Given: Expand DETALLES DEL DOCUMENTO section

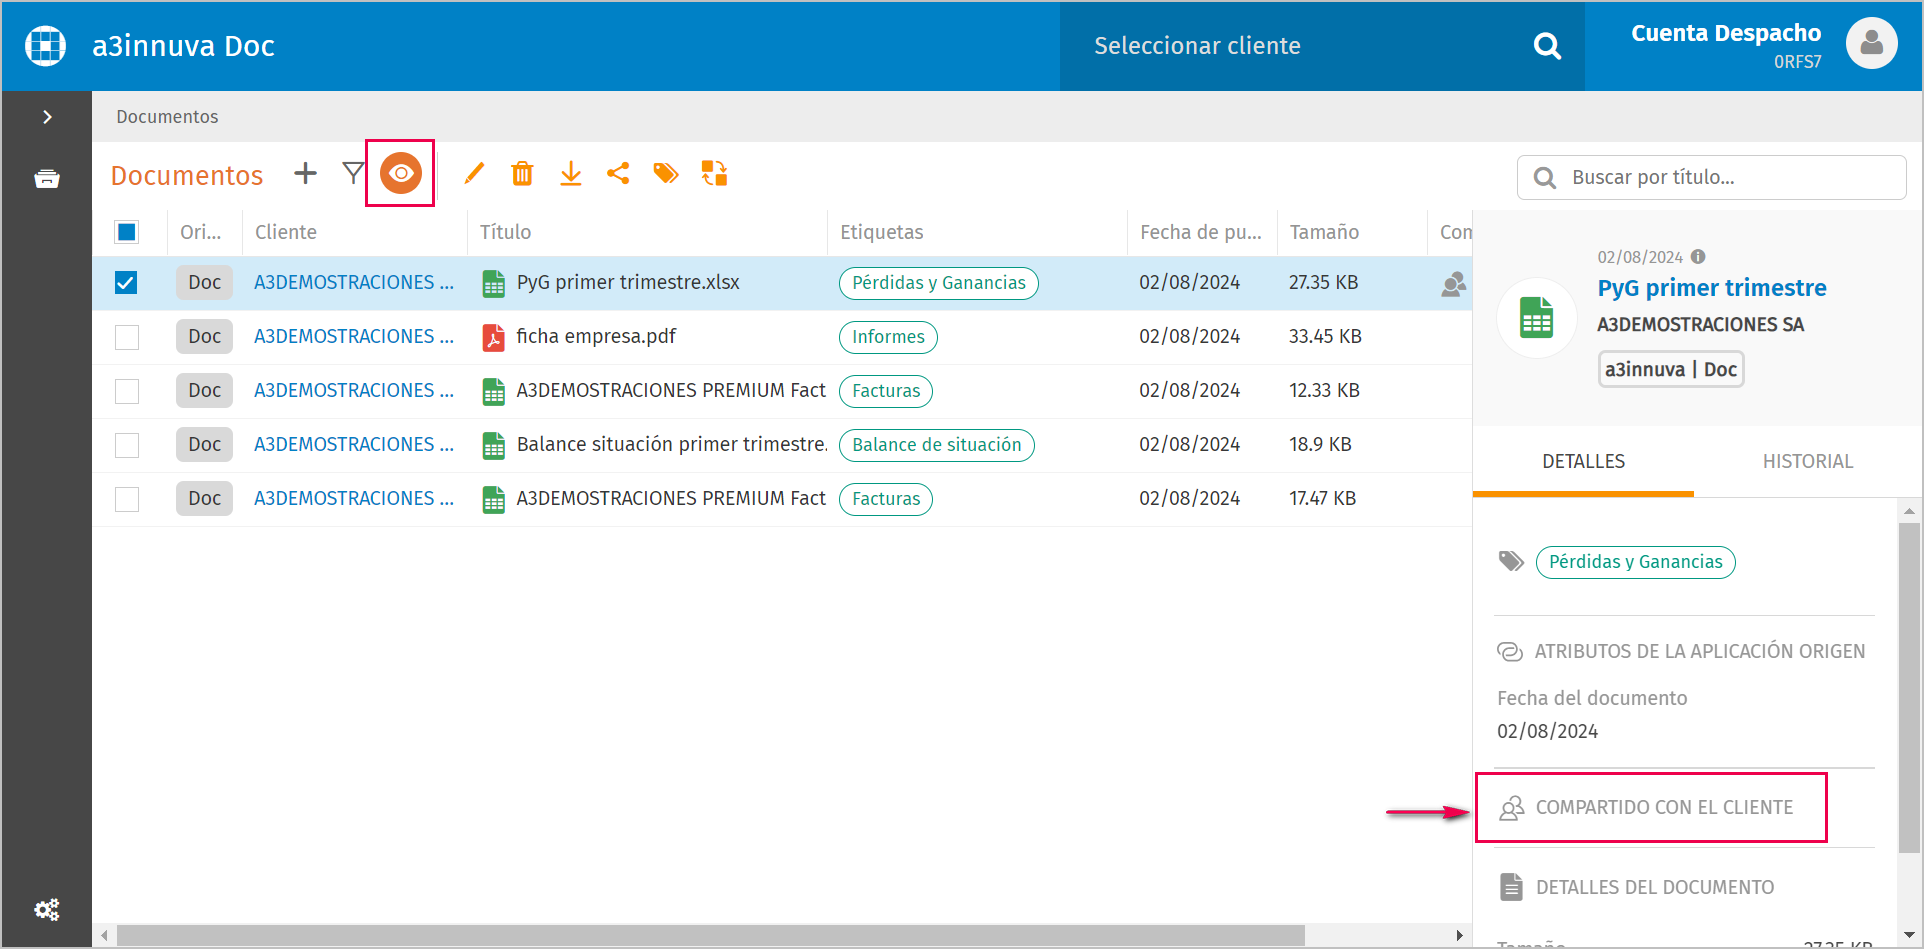Looking at the screenshot, I should pos(1636,887).
